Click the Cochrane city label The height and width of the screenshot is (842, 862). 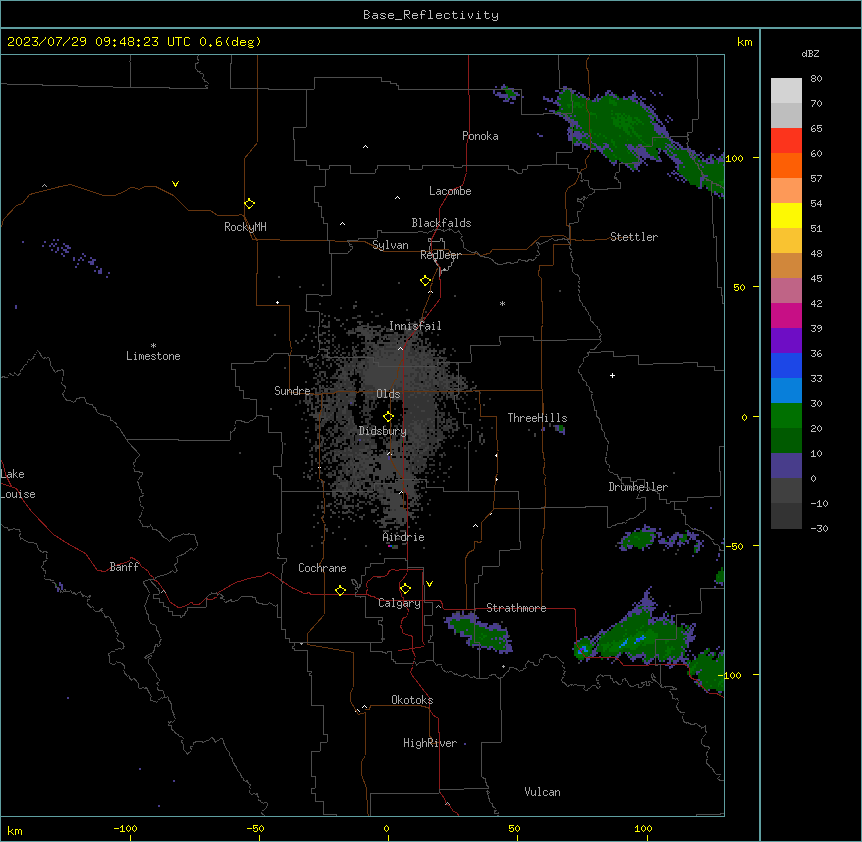[x=322, y=568]
